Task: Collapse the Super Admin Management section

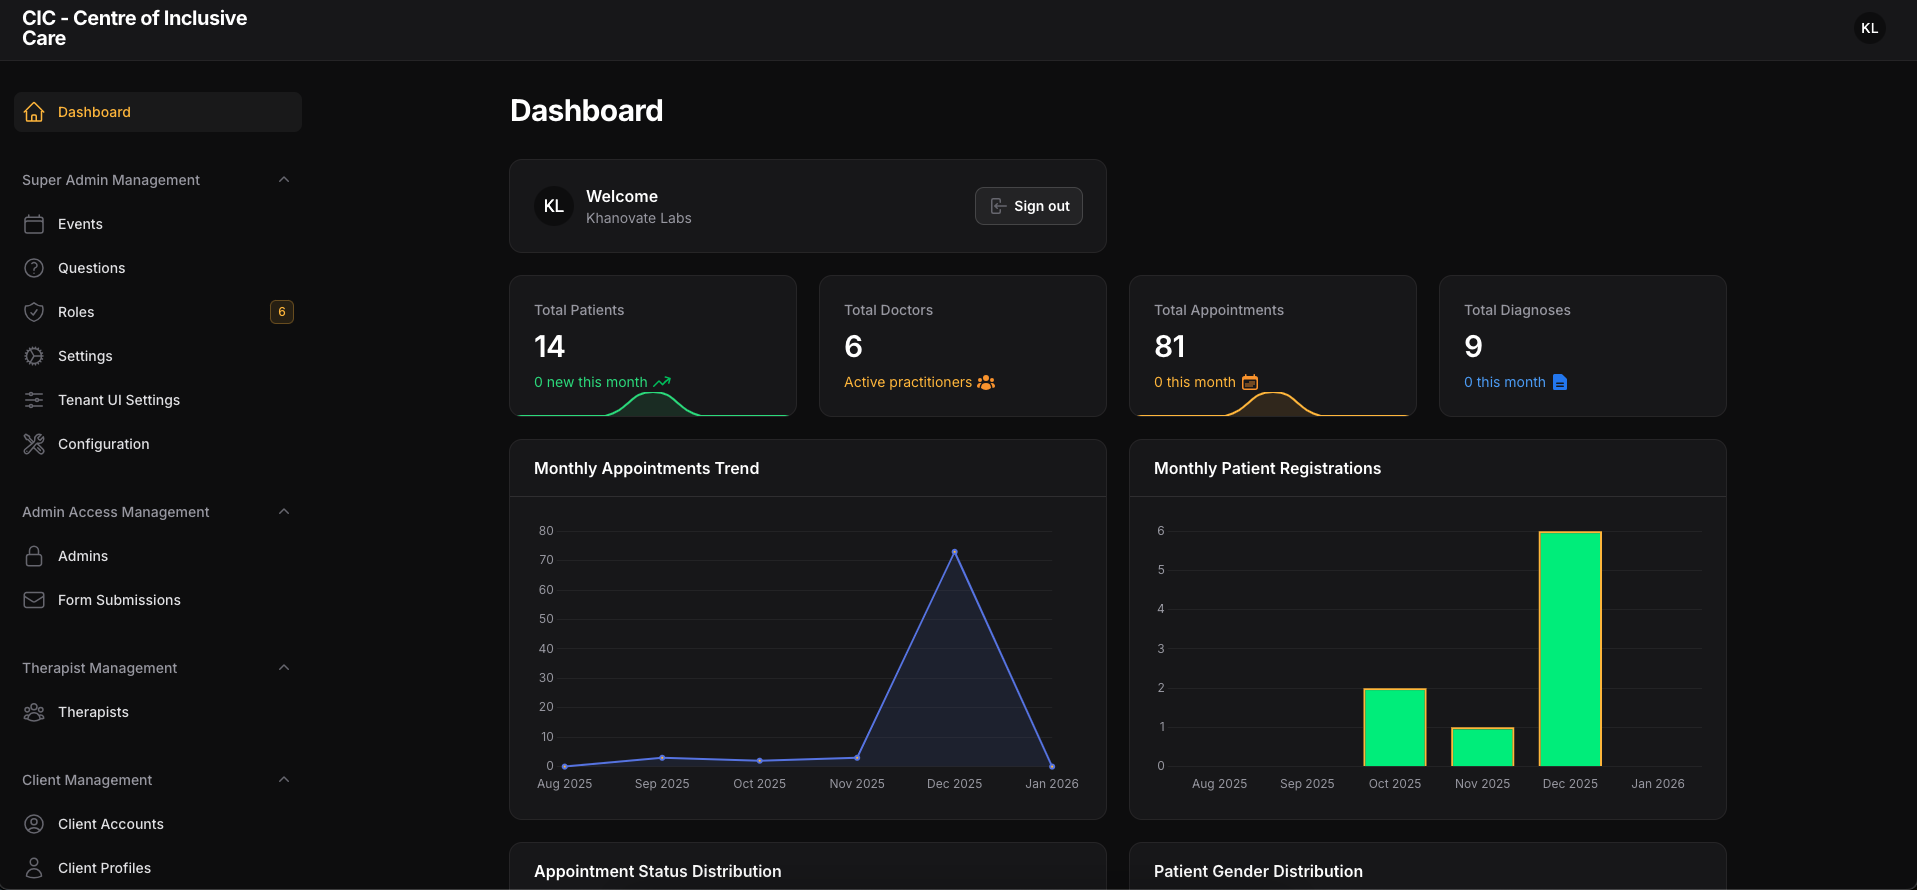Action: pos(284,180)
